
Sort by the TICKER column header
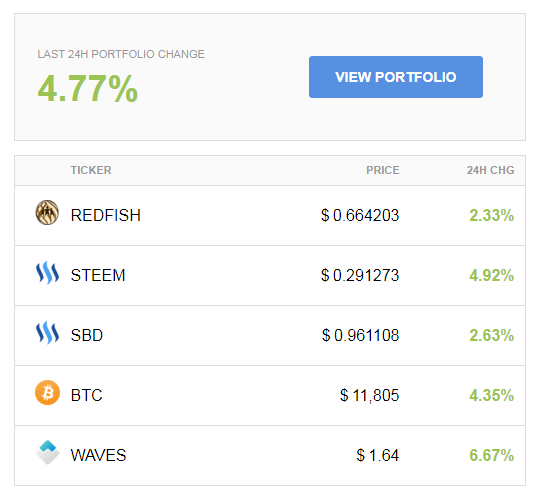(x=91, y=170)
